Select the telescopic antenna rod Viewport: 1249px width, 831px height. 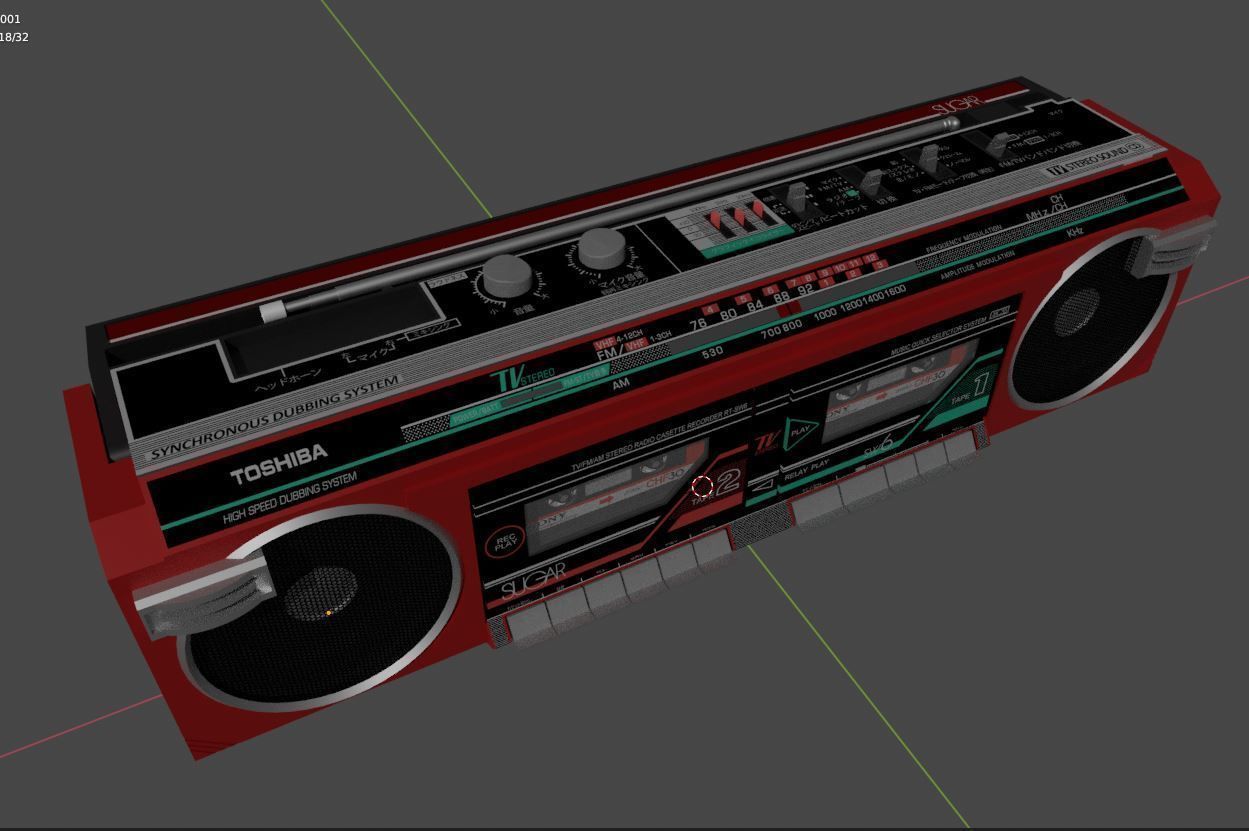610,218
